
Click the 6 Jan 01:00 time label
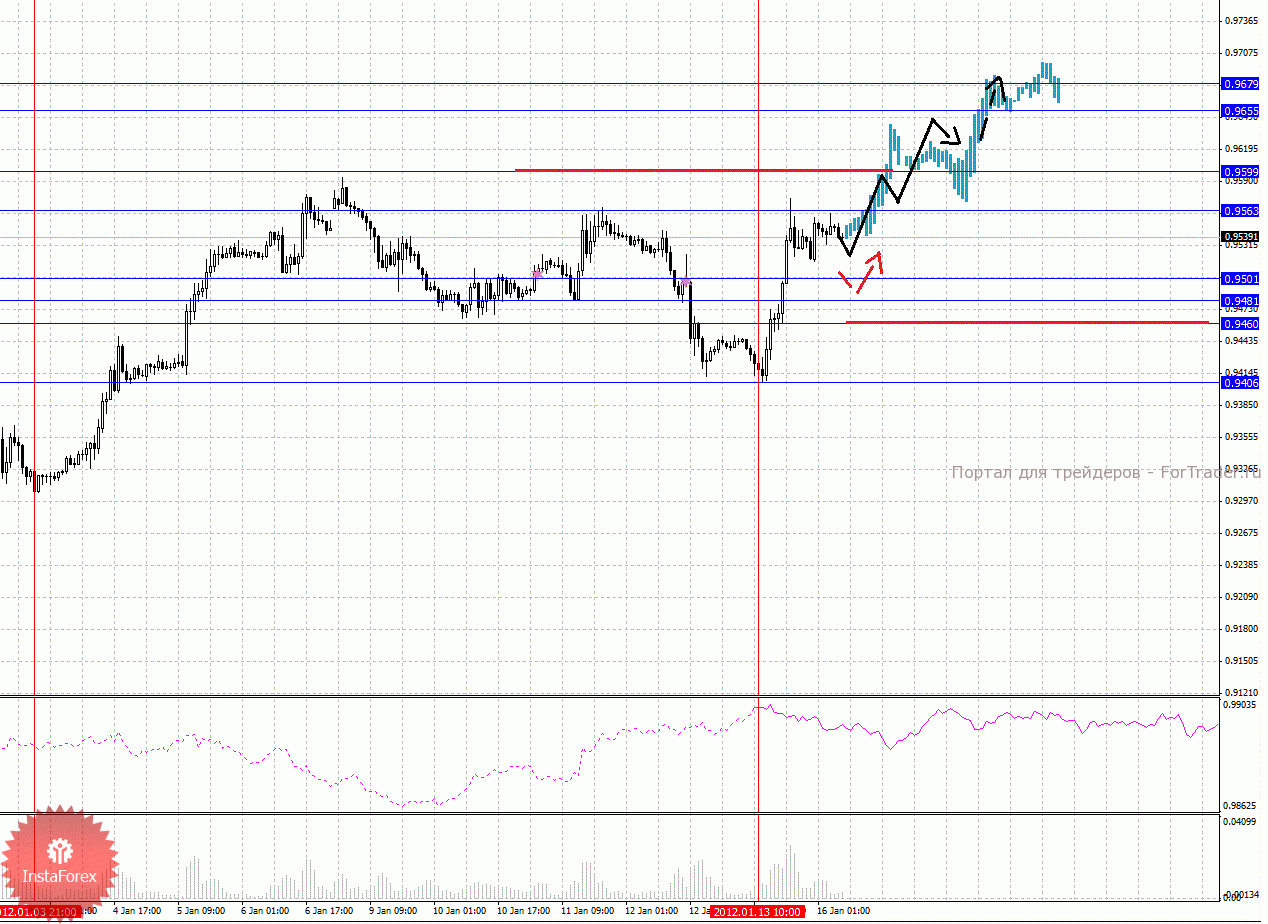pyautogui.click(x=265, y=911)
